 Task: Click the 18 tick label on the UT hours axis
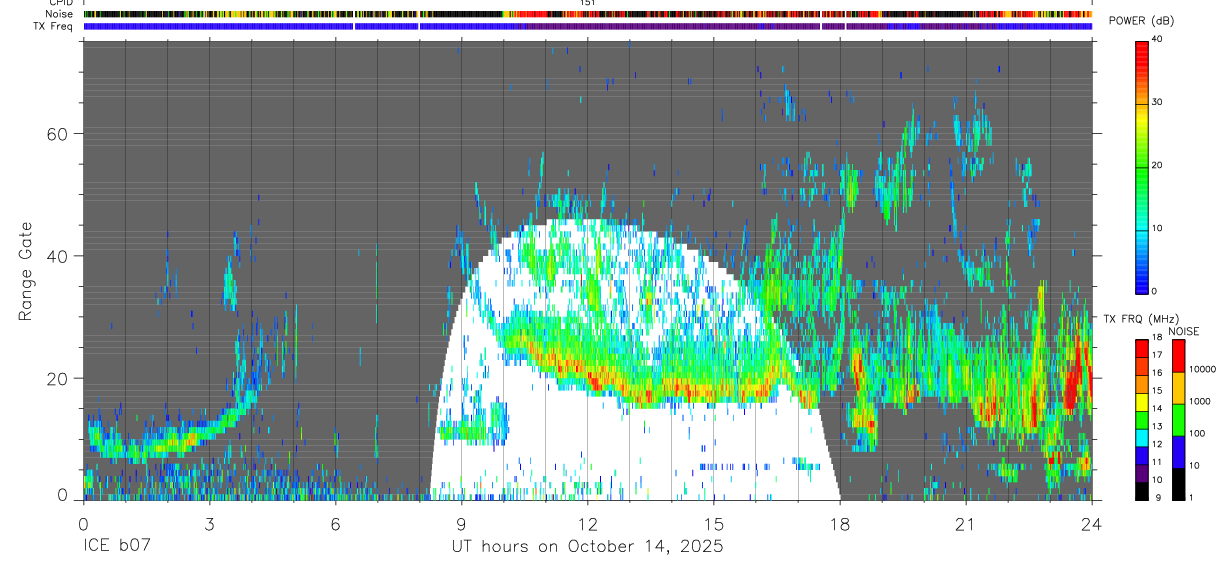click(x=840, y=524)
